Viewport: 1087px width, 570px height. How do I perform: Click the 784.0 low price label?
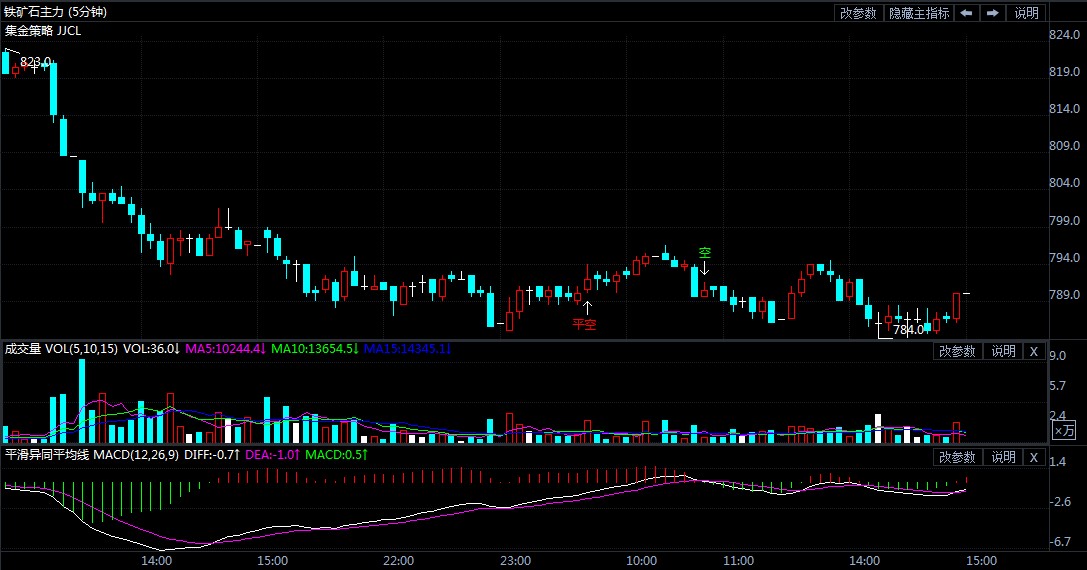click(908, 330)
